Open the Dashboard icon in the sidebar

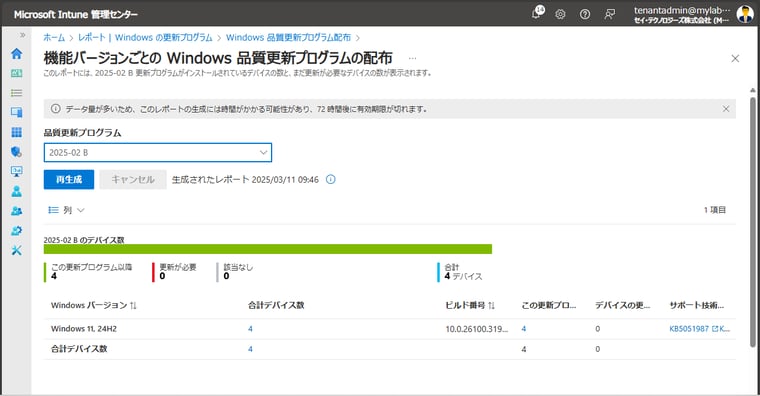pos(16,73)
